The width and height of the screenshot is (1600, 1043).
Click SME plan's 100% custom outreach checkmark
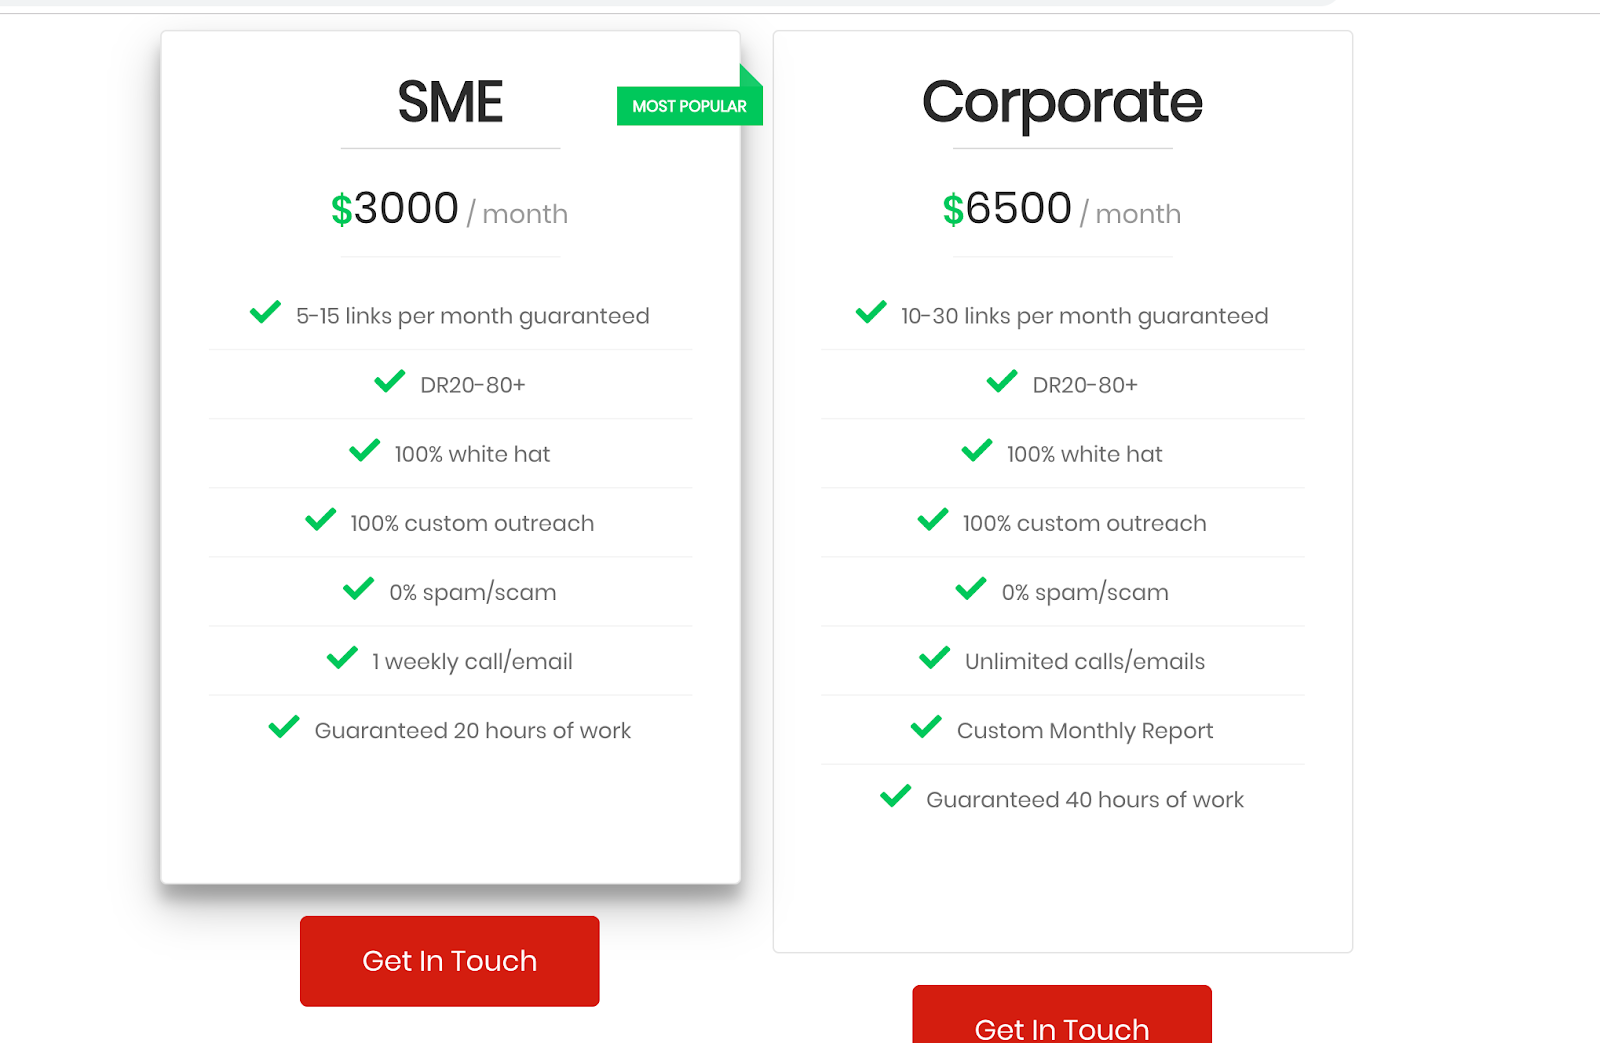pos(320,520)
